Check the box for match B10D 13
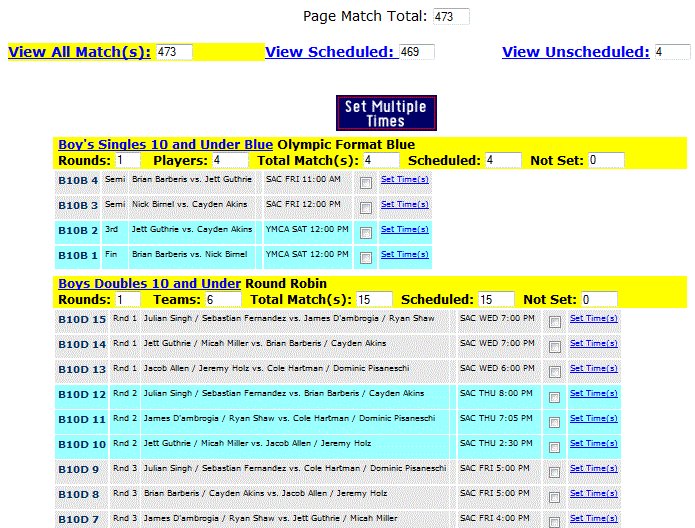The width and height of the screenshot is (695, 528). click(x=554, y=372)
